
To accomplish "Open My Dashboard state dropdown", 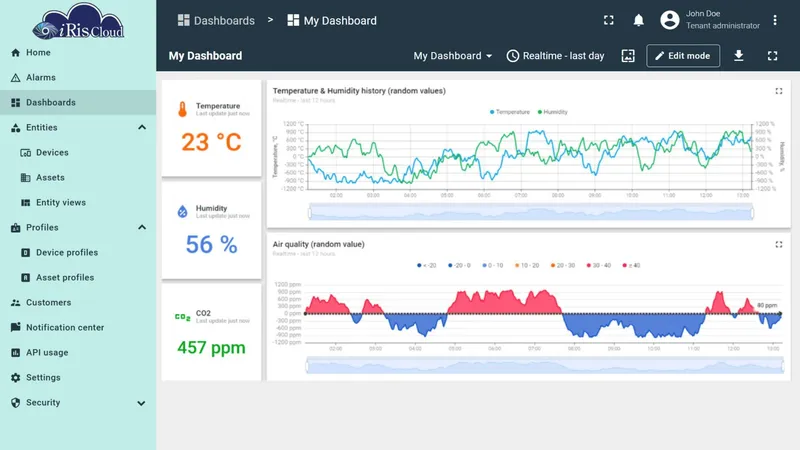I will pyautogui.click(x=453, y=56).
